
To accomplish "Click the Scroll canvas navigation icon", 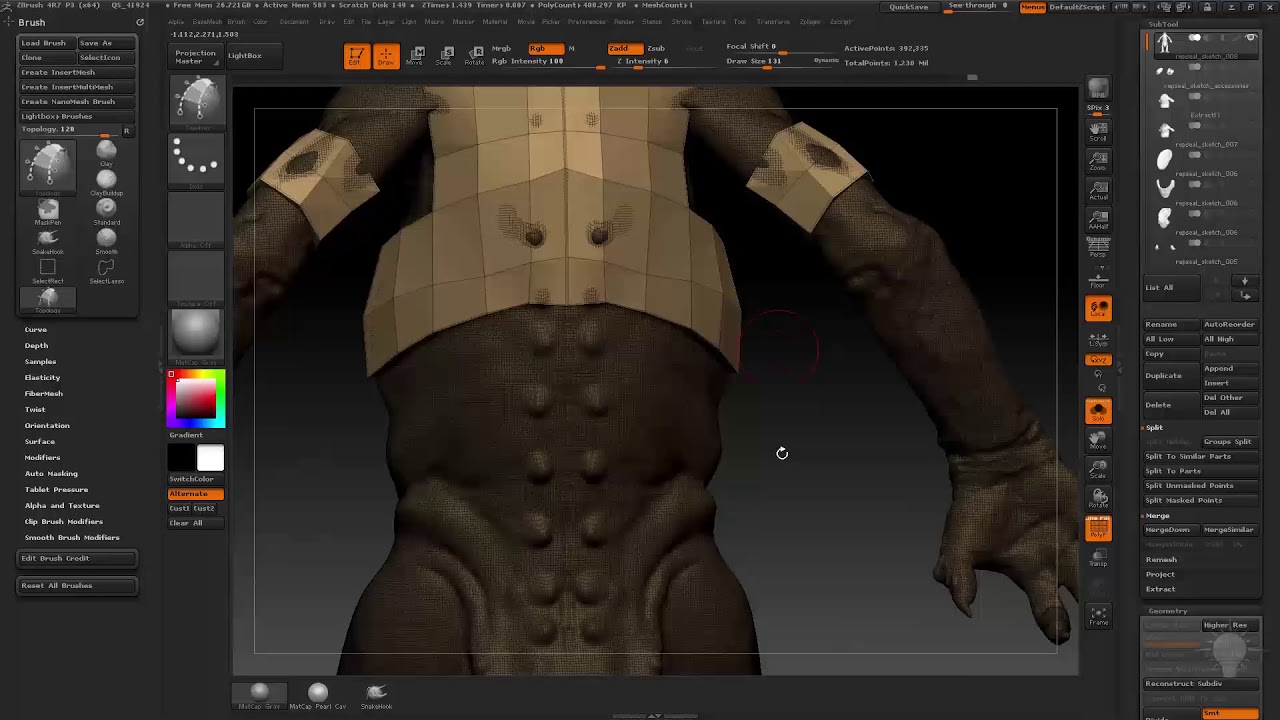I will pos(1098,131).
